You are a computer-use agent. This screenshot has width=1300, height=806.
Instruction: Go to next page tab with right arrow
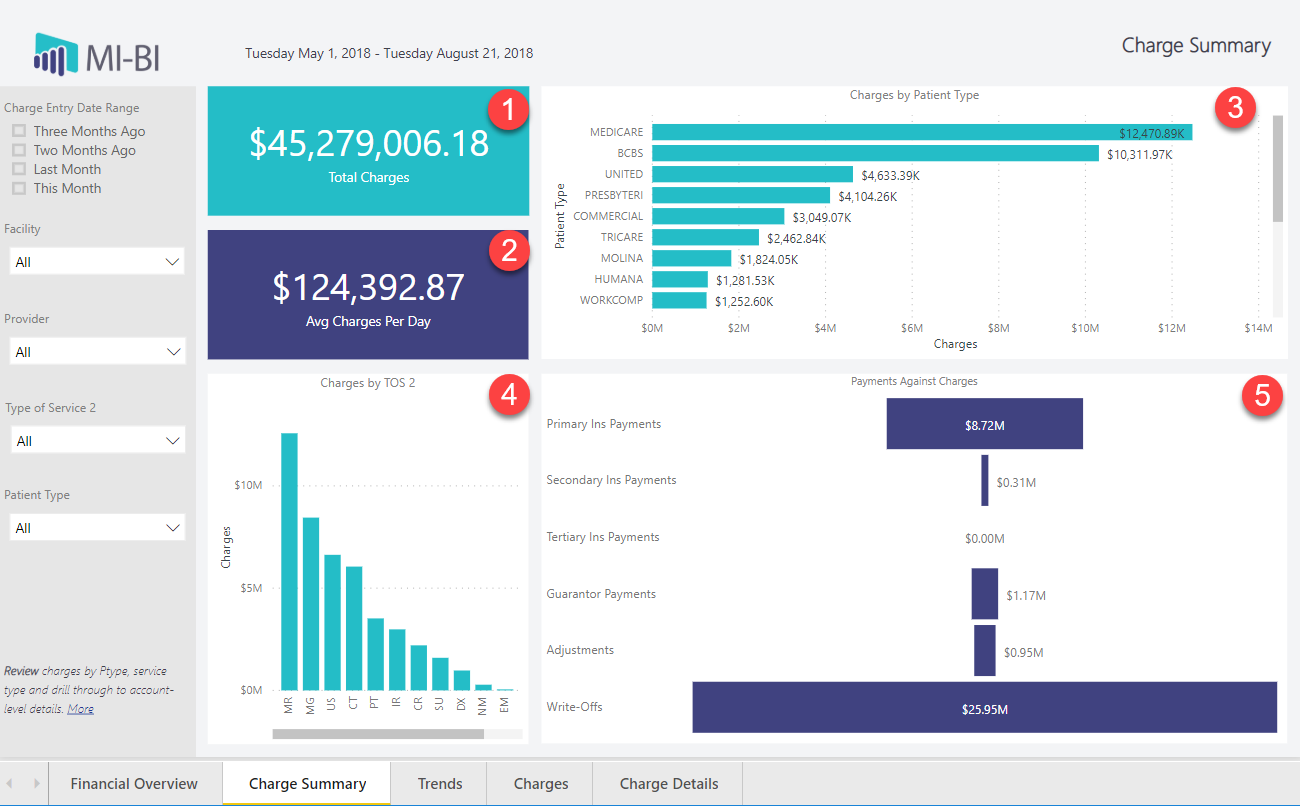[37, 783]
